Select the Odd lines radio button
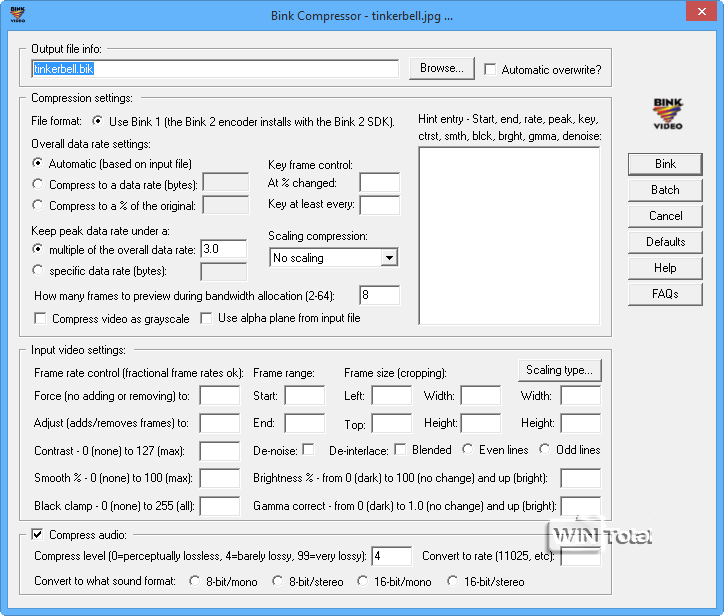Viewport: 724px width, 616px height. point(545,449)
